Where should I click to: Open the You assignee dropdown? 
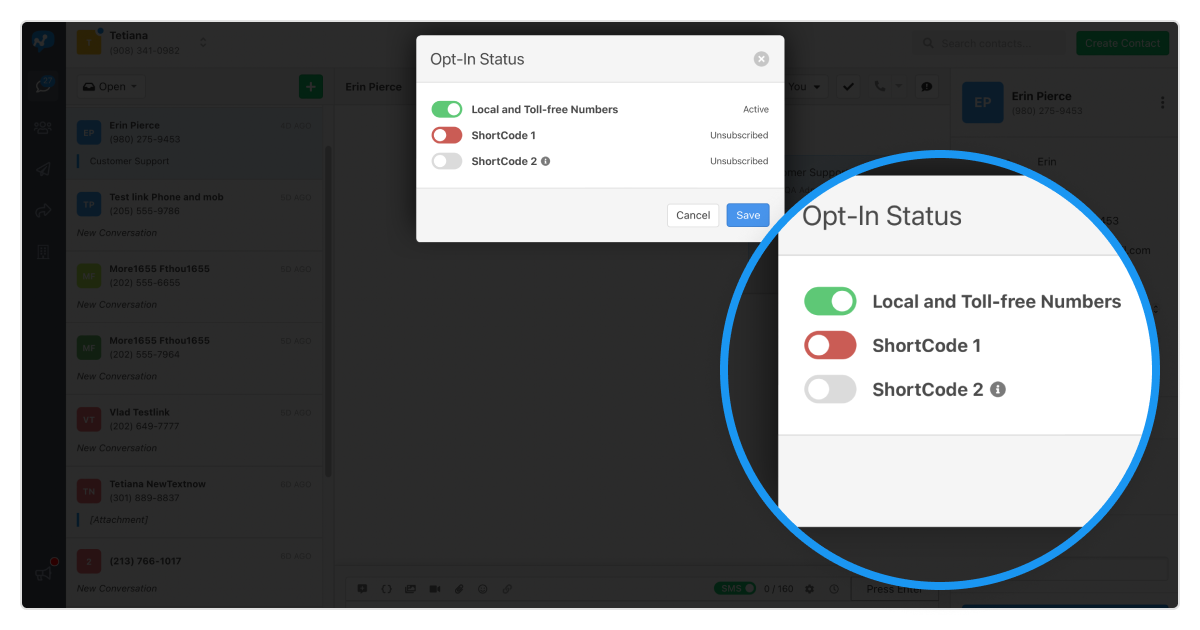[804, 87]
